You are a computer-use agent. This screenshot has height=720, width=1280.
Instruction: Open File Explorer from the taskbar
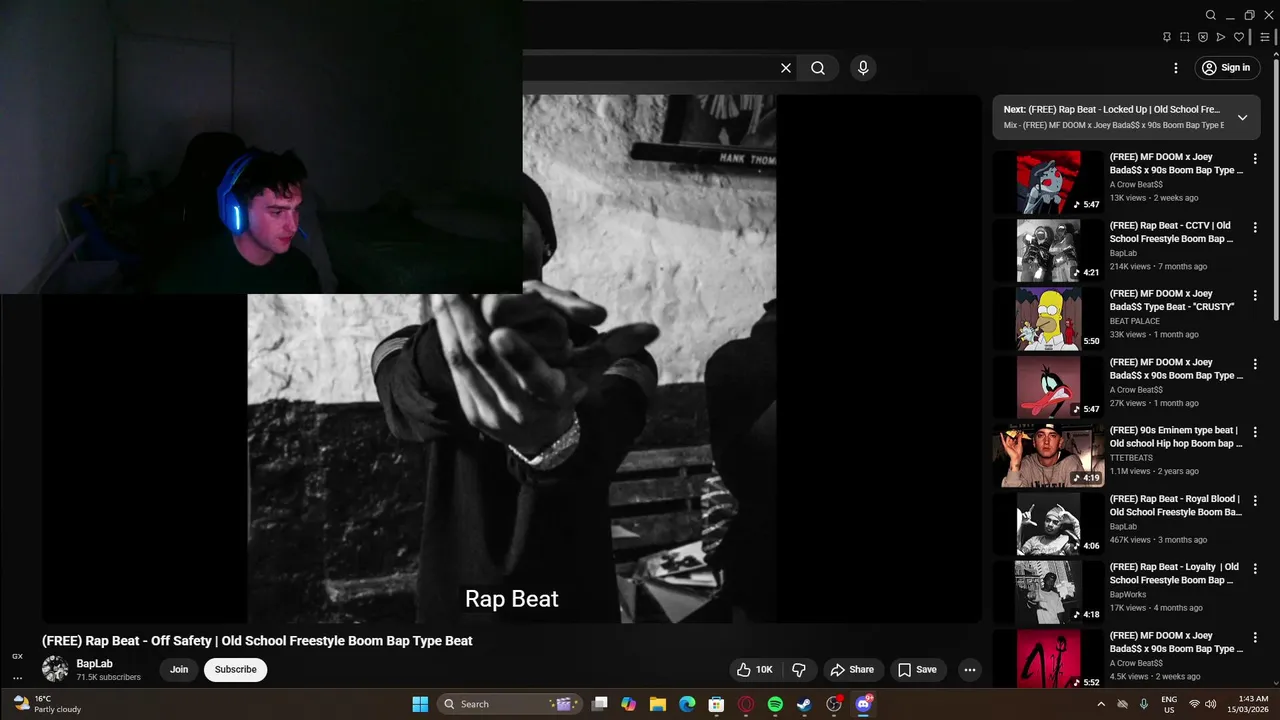point(658,704)
